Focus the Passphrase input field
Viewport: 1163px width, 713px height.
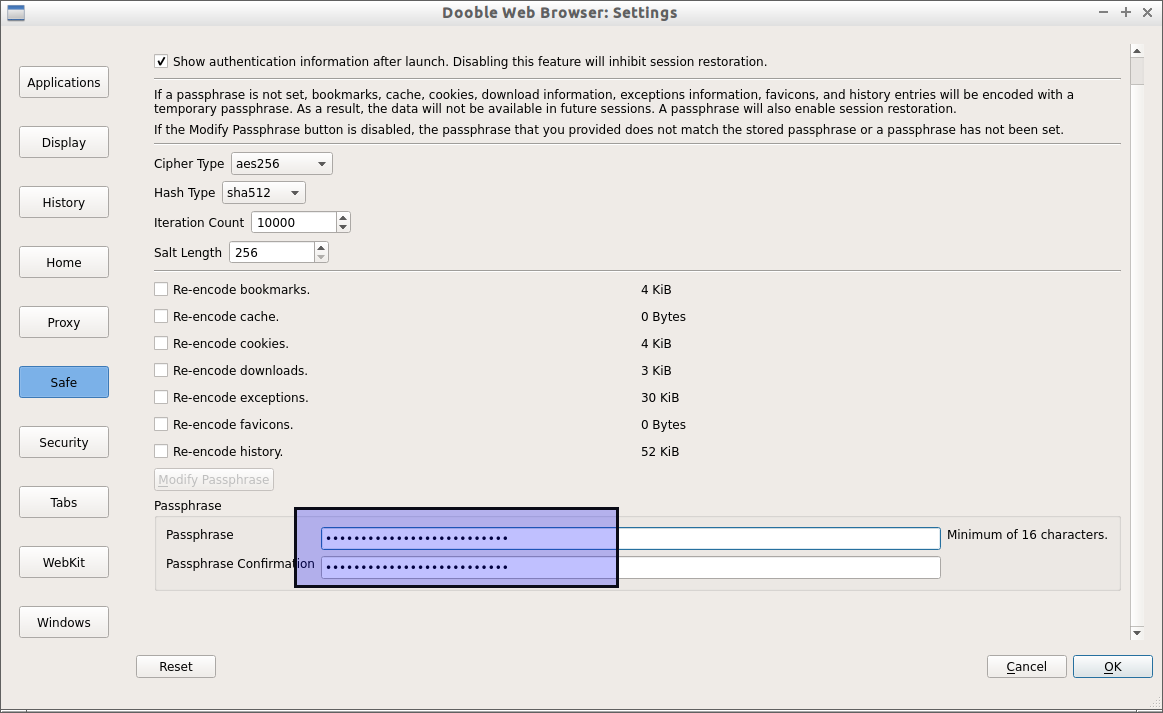point(630,538)
